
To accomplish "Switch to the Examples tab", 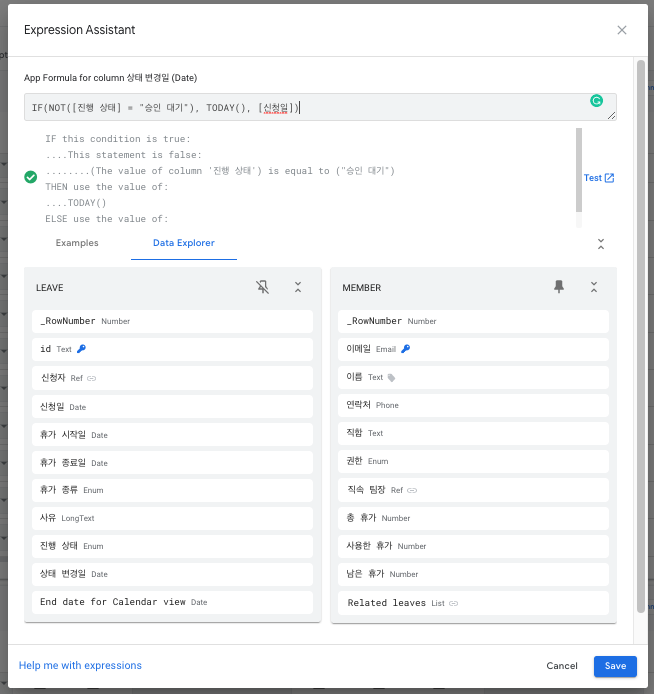I will tap(77, 243).
